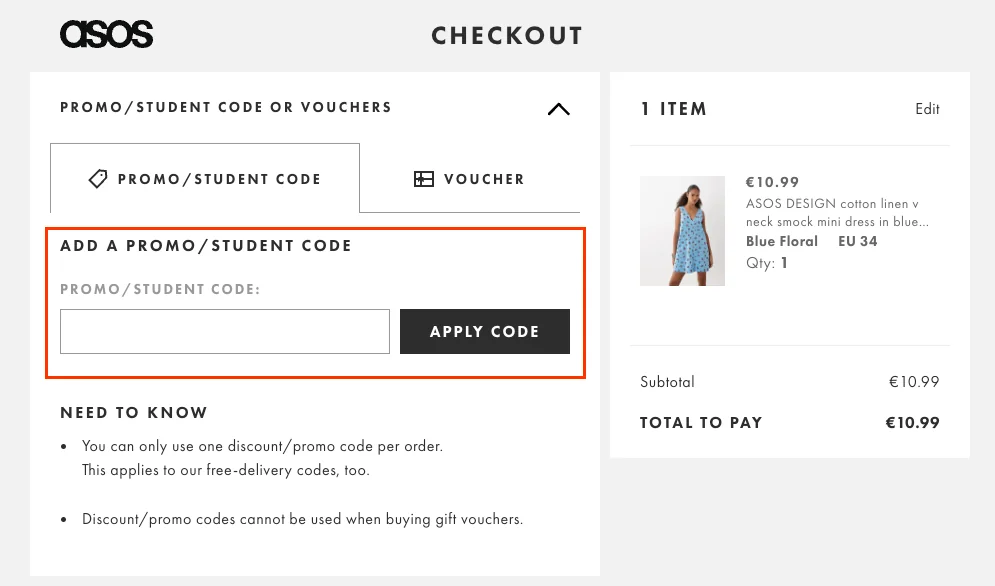This screenshot has height=586, width=995.
Task: Click the Total To Pay amount
Action: click(x=913, y=423)
